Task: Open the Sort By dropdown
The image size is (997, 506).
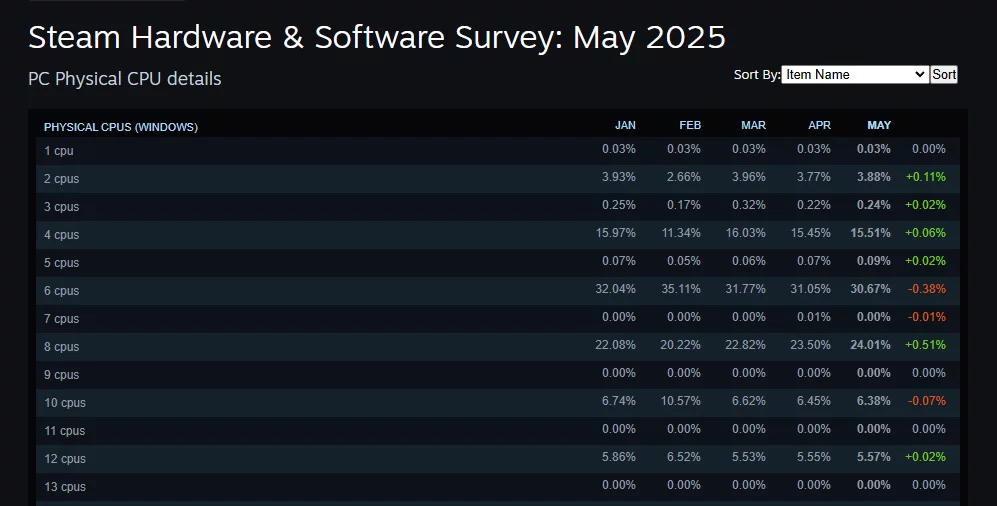Action: click(x=855, y=74)
